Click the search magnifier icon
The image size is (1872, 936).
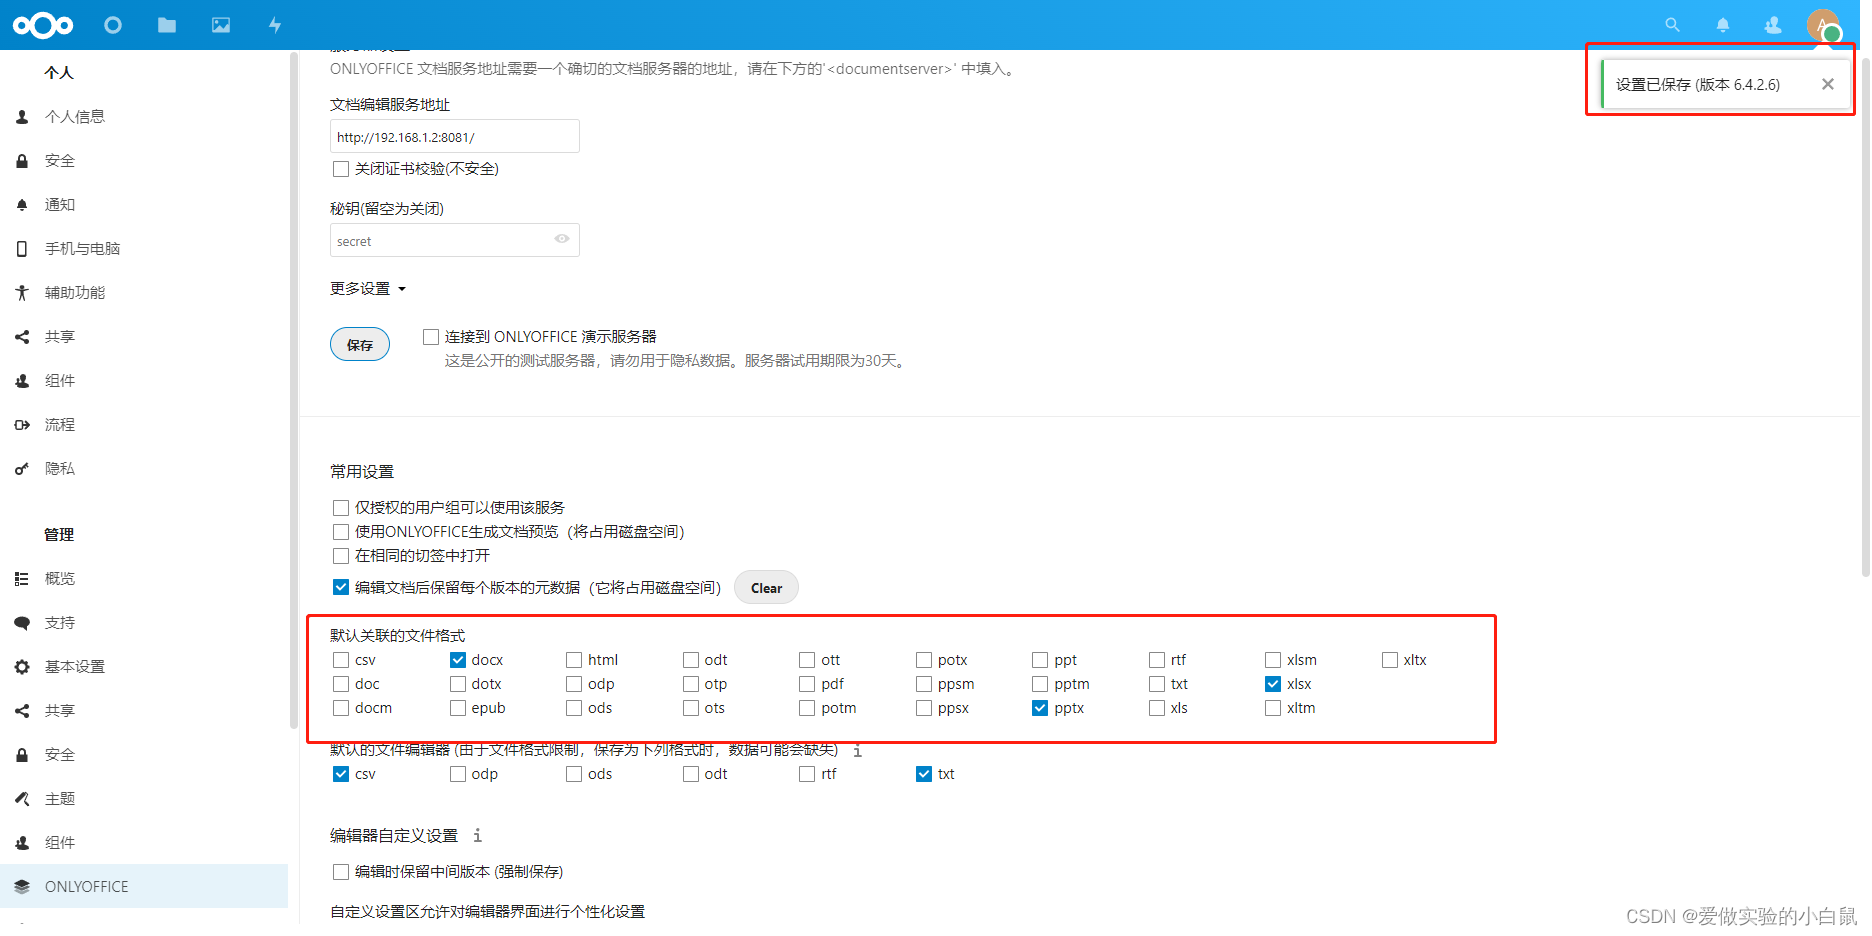pos(1672,25)
